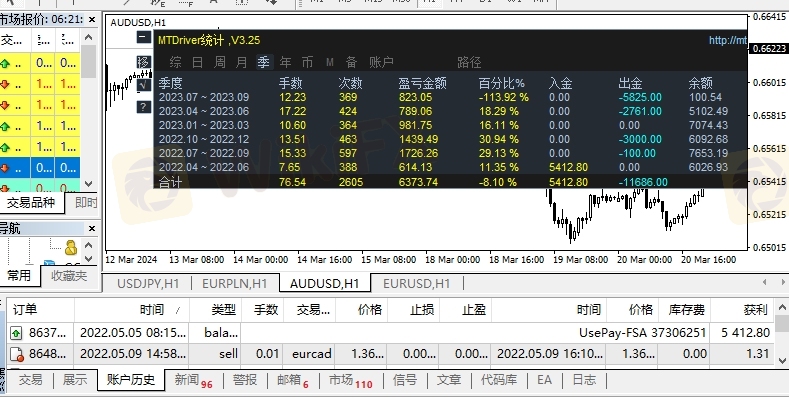Viewport: 789px width, 398px height.
Task: Open the 账户 account tab in MTDriver
Action: (x=381, y=62)
